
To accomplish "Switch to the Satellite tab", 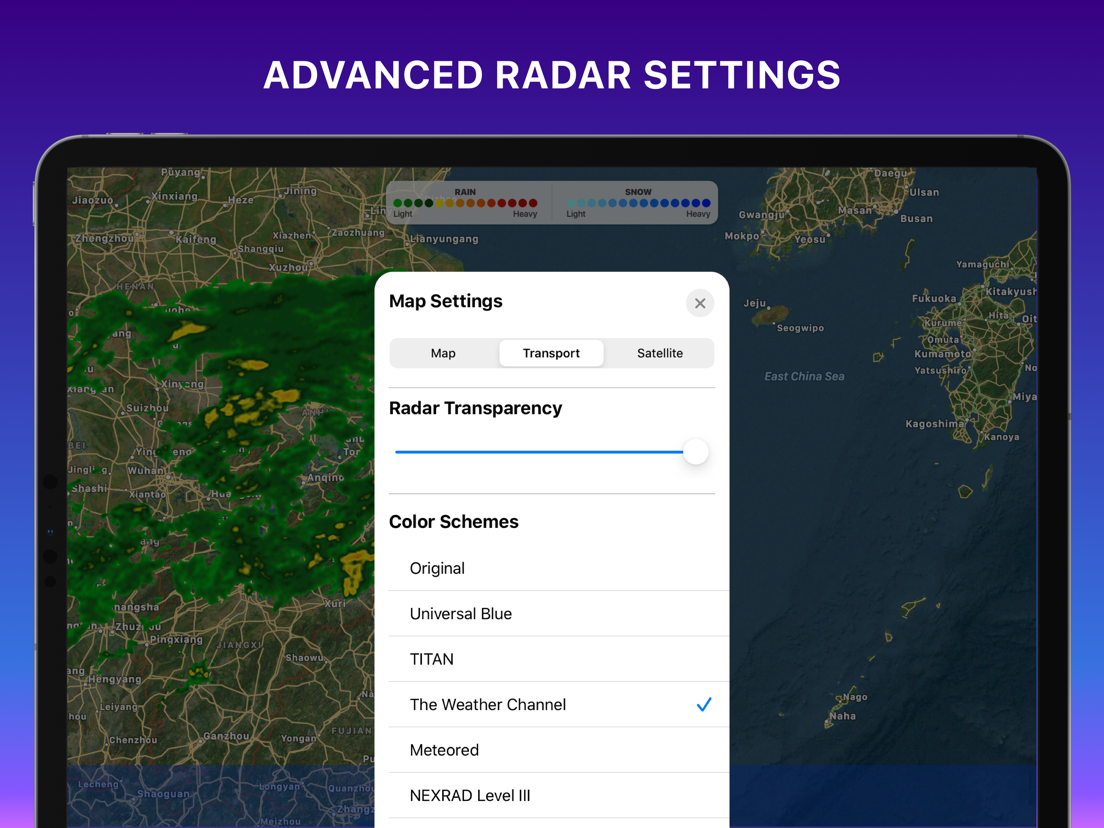I will tap(660, 353).
